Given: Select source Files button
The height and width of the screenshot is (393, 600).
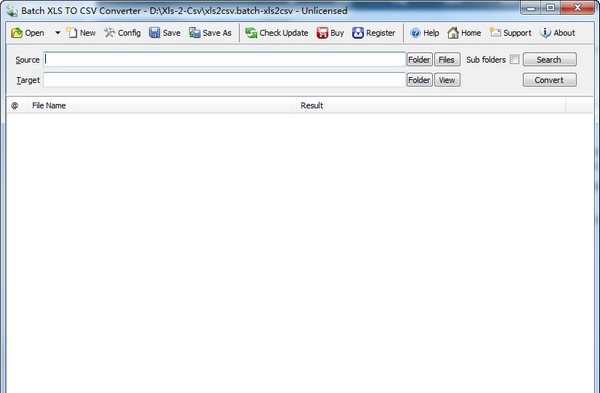Looking at the screenshot, I should click(447, 60).
